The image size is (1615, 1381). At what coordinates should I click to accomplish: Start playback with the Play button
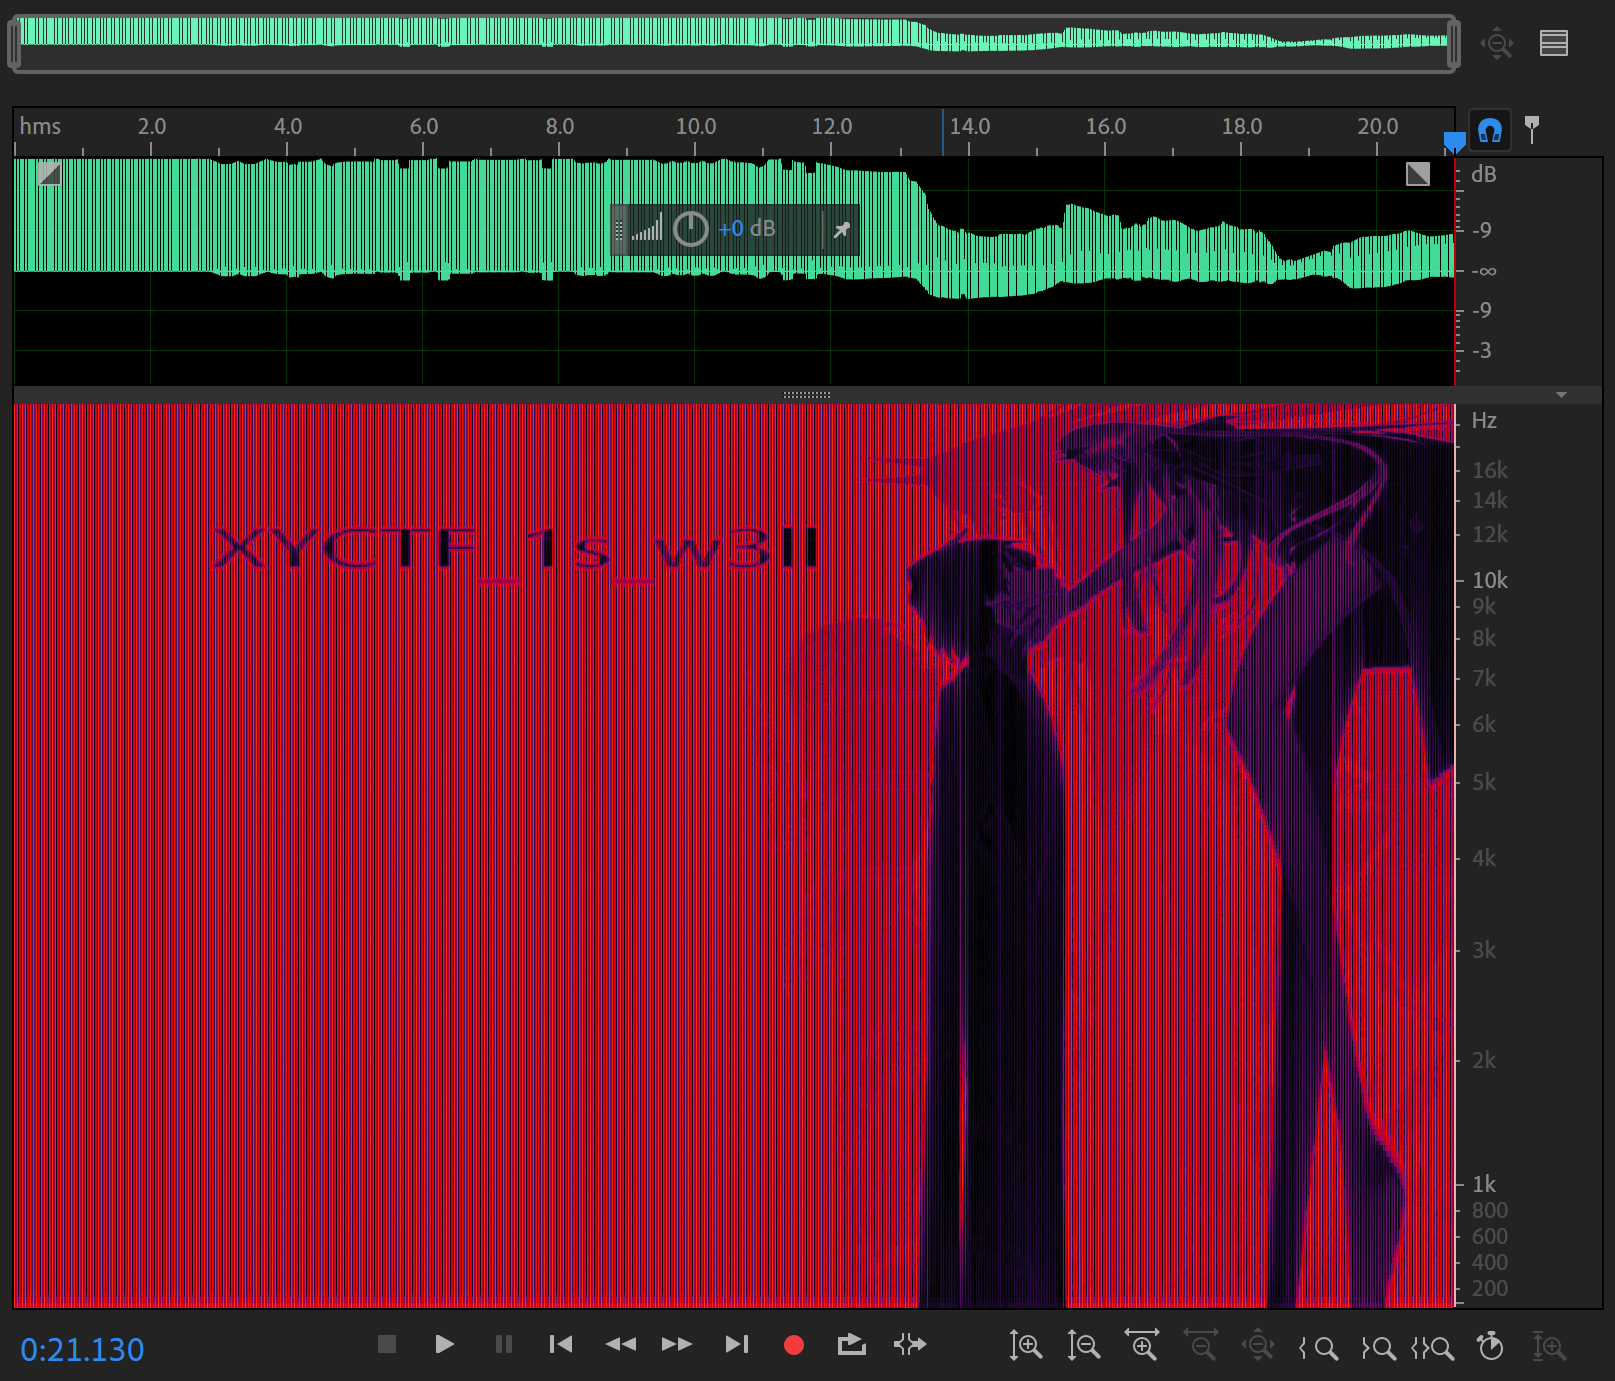point(445,1344)
